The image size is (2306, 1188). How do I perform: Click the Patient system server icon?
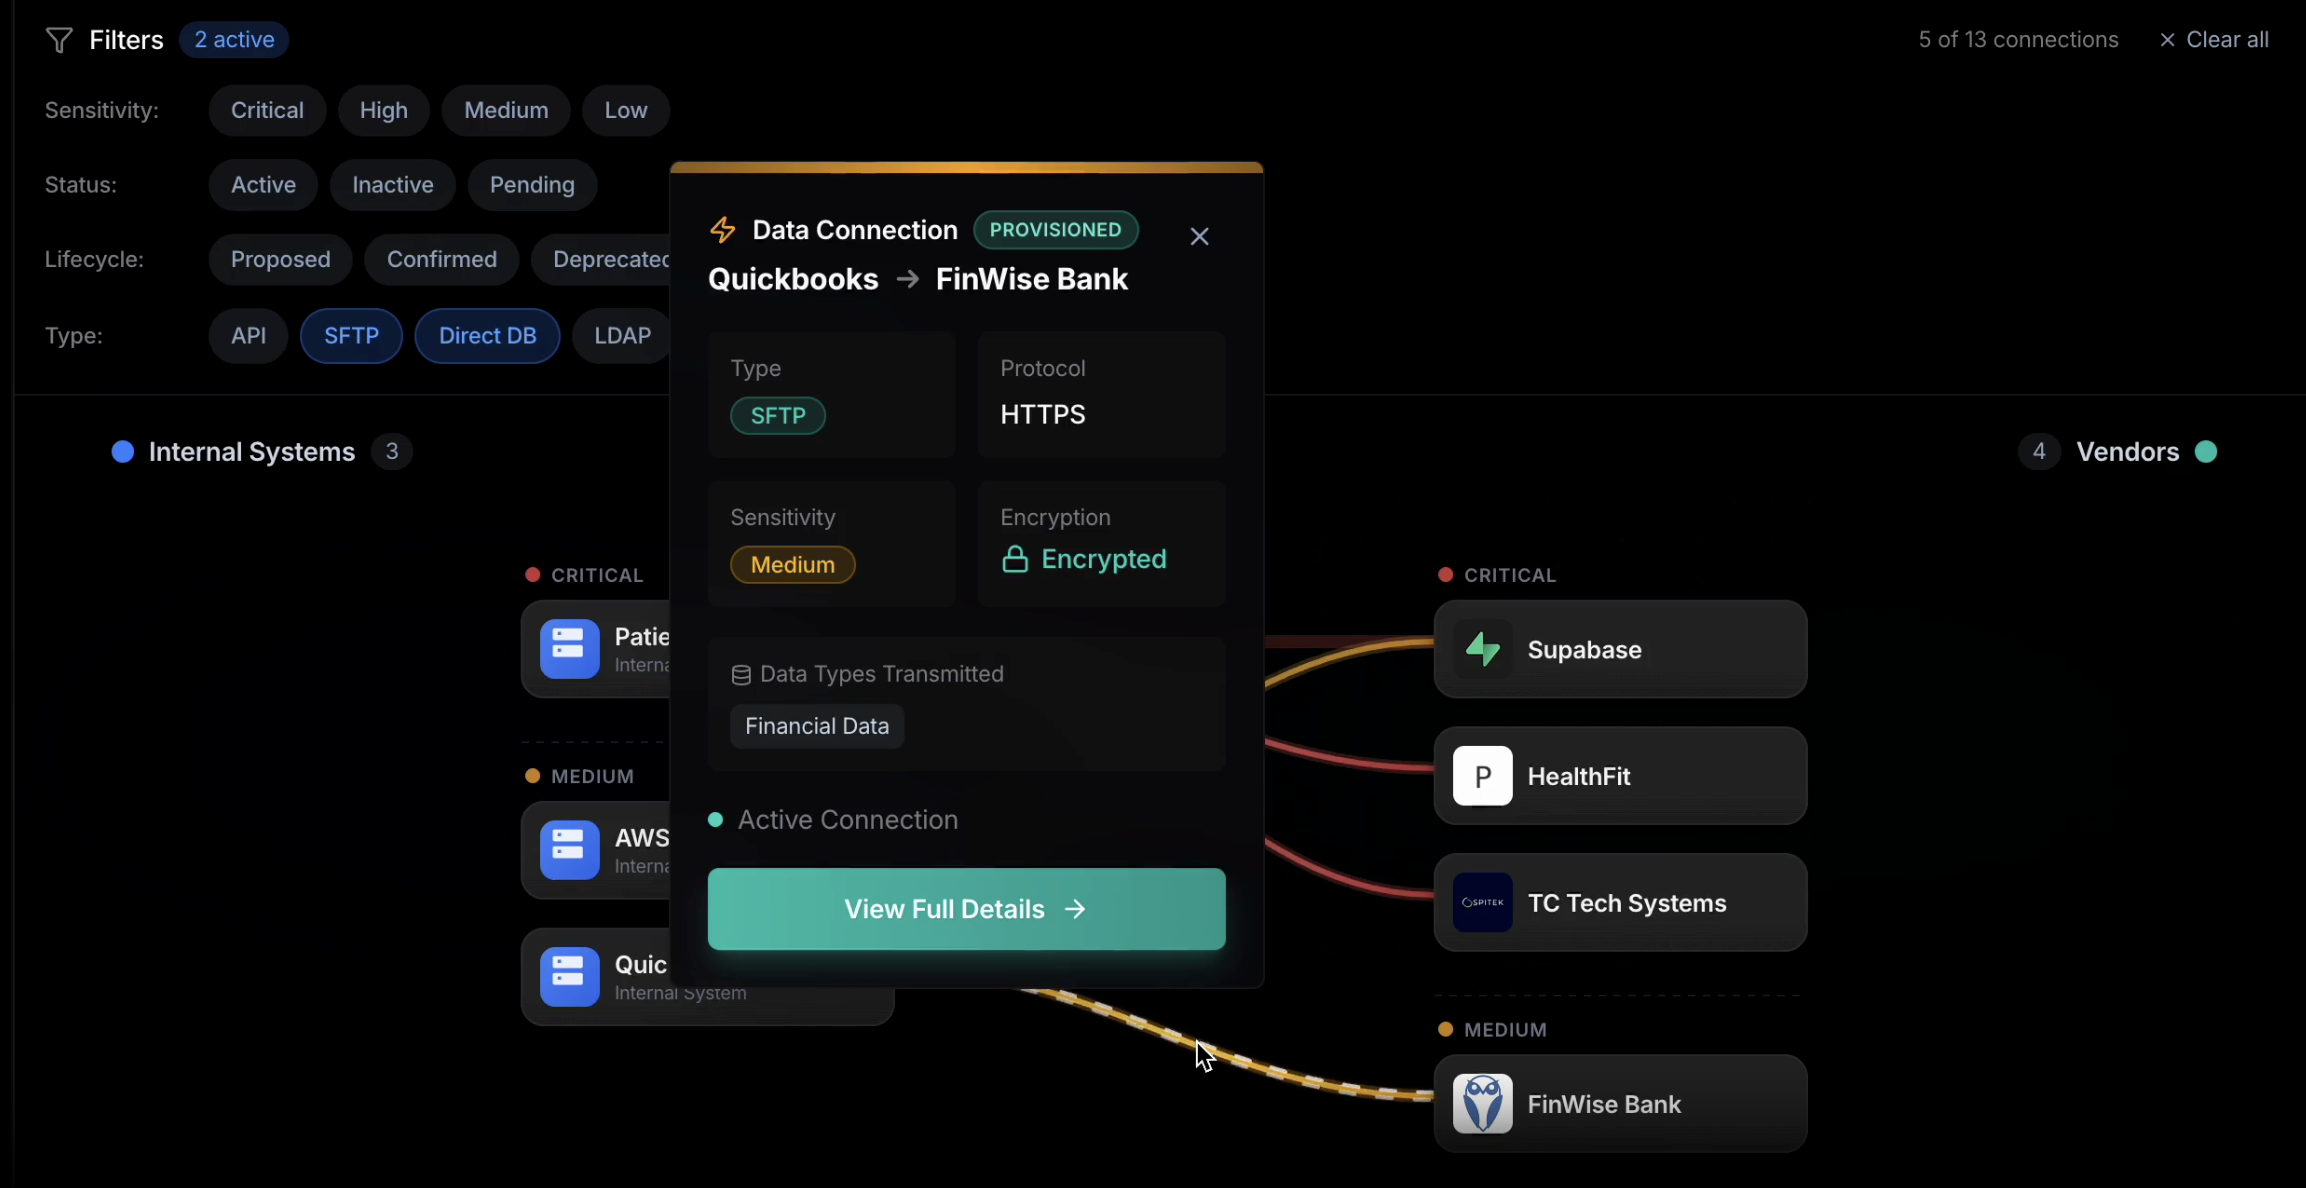[x=569, y=649]
